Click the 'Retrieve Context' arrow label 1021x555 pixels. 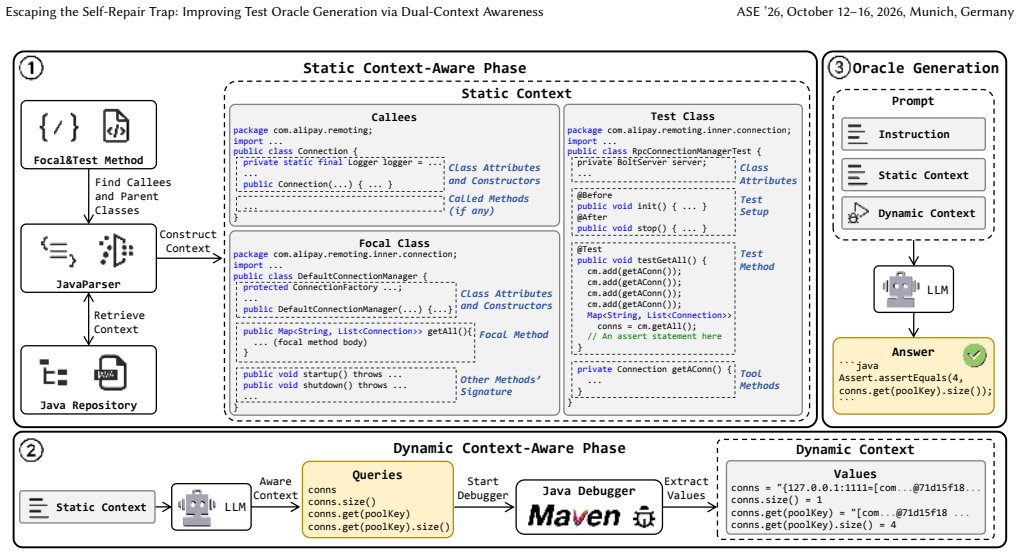pos(119,322)
